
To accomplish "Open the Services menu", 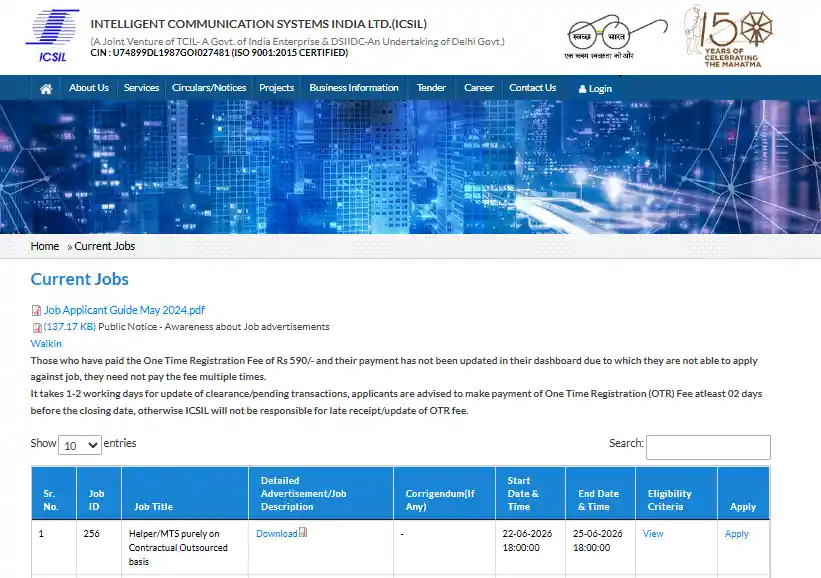I will [x=141, y=88].
